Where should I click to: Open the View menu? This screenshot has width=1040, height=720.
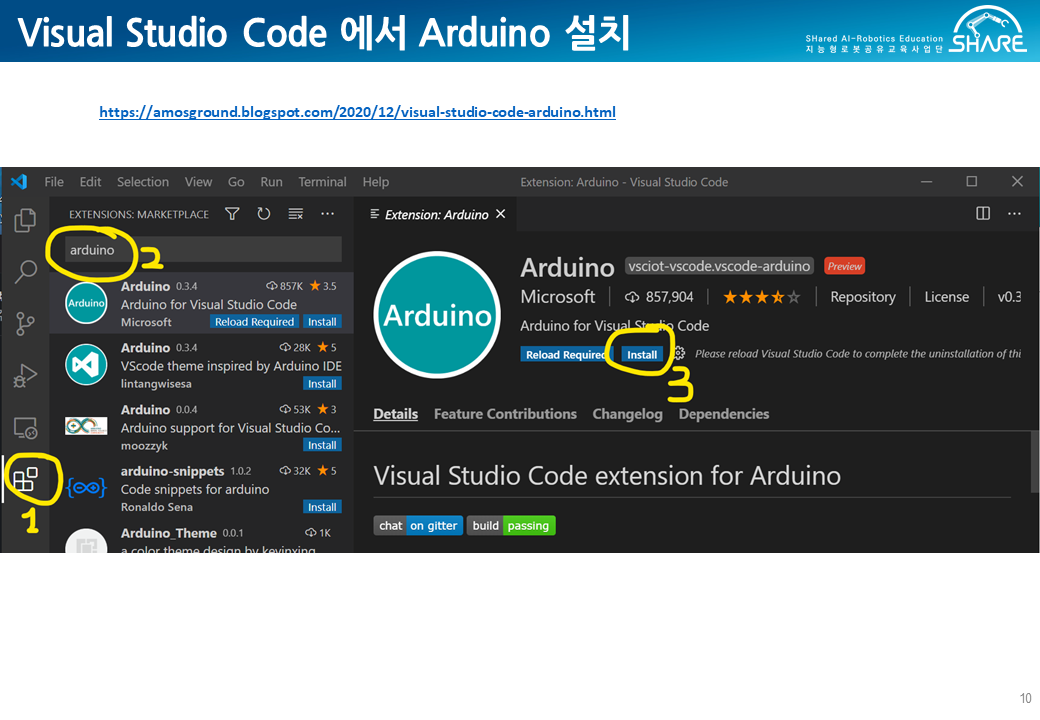tap(198, 182)
